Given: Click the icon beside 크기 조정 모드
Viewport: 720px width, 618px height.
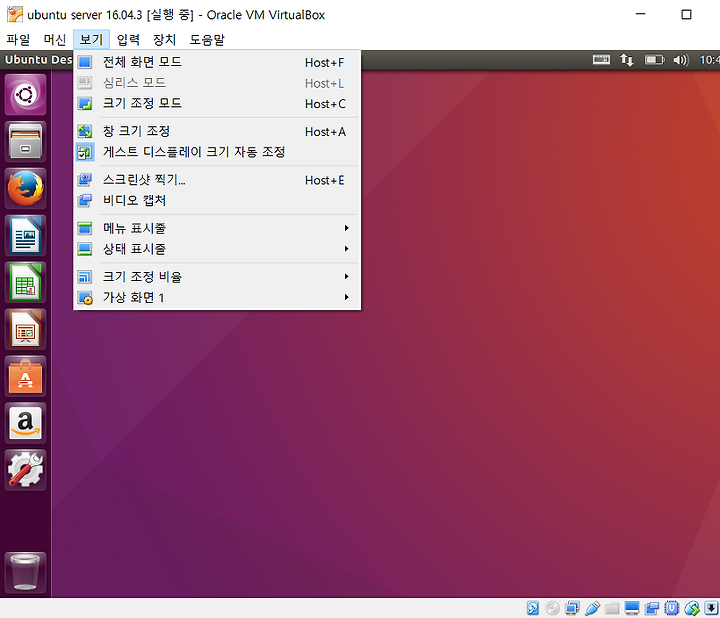Looking at the screenshot, I should click(x=85, y=103).
